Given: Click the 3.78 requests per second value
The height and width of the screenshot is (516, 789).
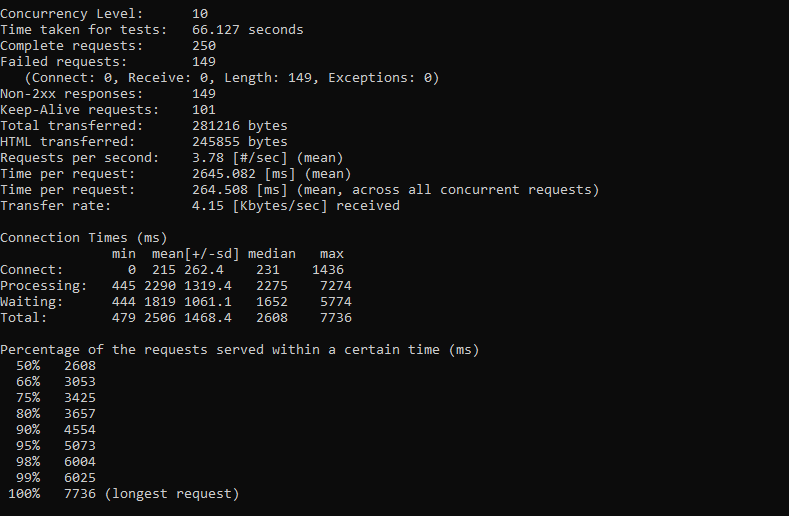Looking at the screenshot, I should point(208,158).
